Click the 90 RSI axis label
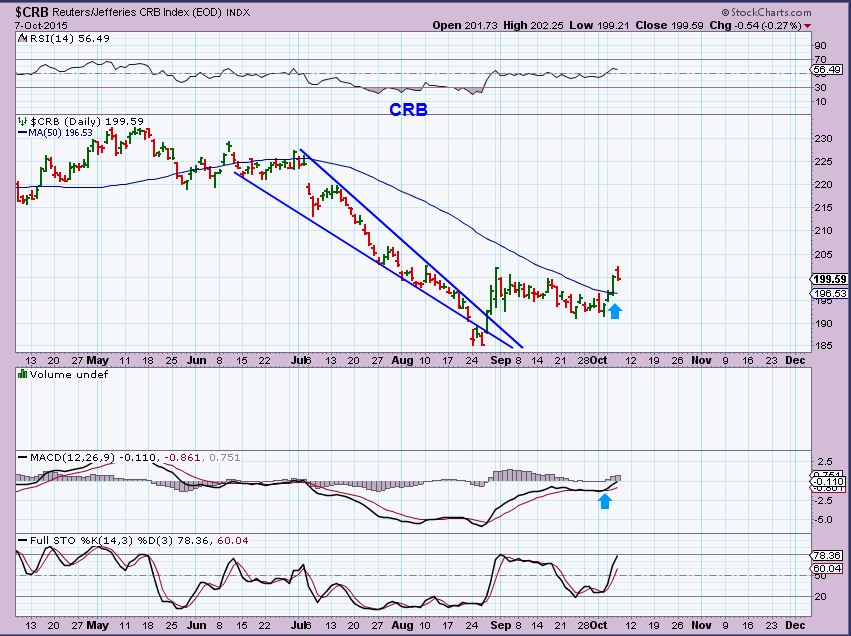This screenshot has width=851, height=636. pyautogui.click(x=821, y=46)
